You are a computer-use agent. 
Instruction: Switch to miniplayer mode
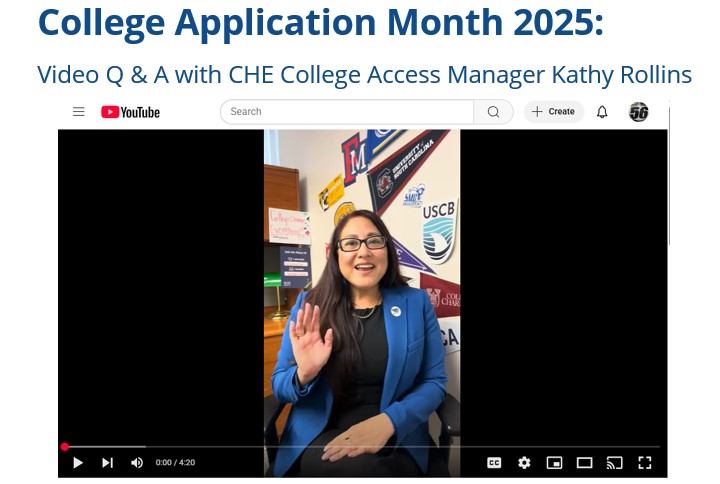click(x=554, y=462)
